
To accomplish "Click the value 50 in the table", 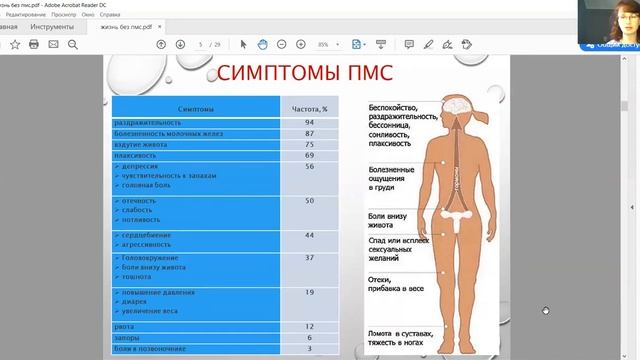I will coord(309,201).
